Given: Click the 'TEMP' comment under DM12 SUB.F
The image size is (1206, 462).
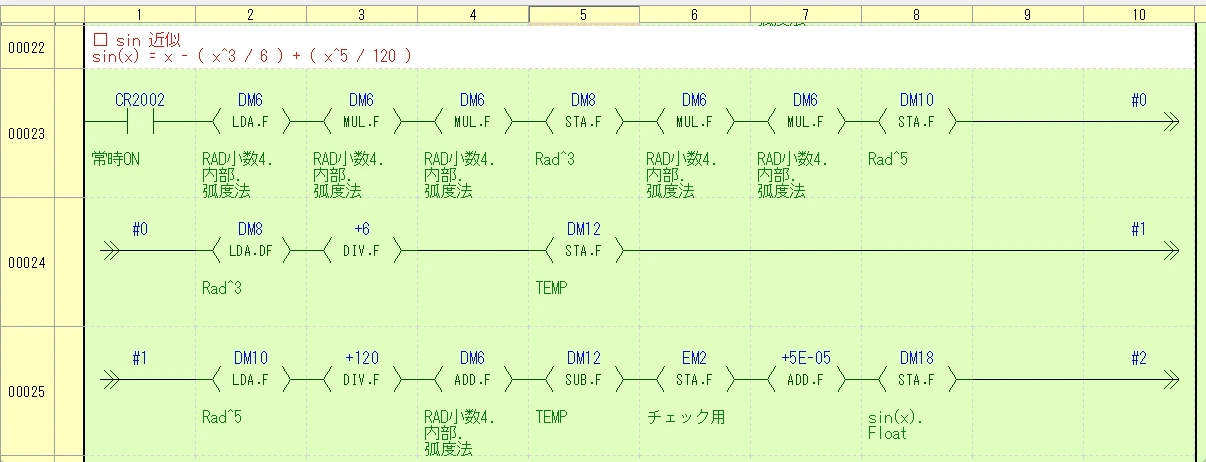Looking at the screenshot, I should (x=551, y=416).
